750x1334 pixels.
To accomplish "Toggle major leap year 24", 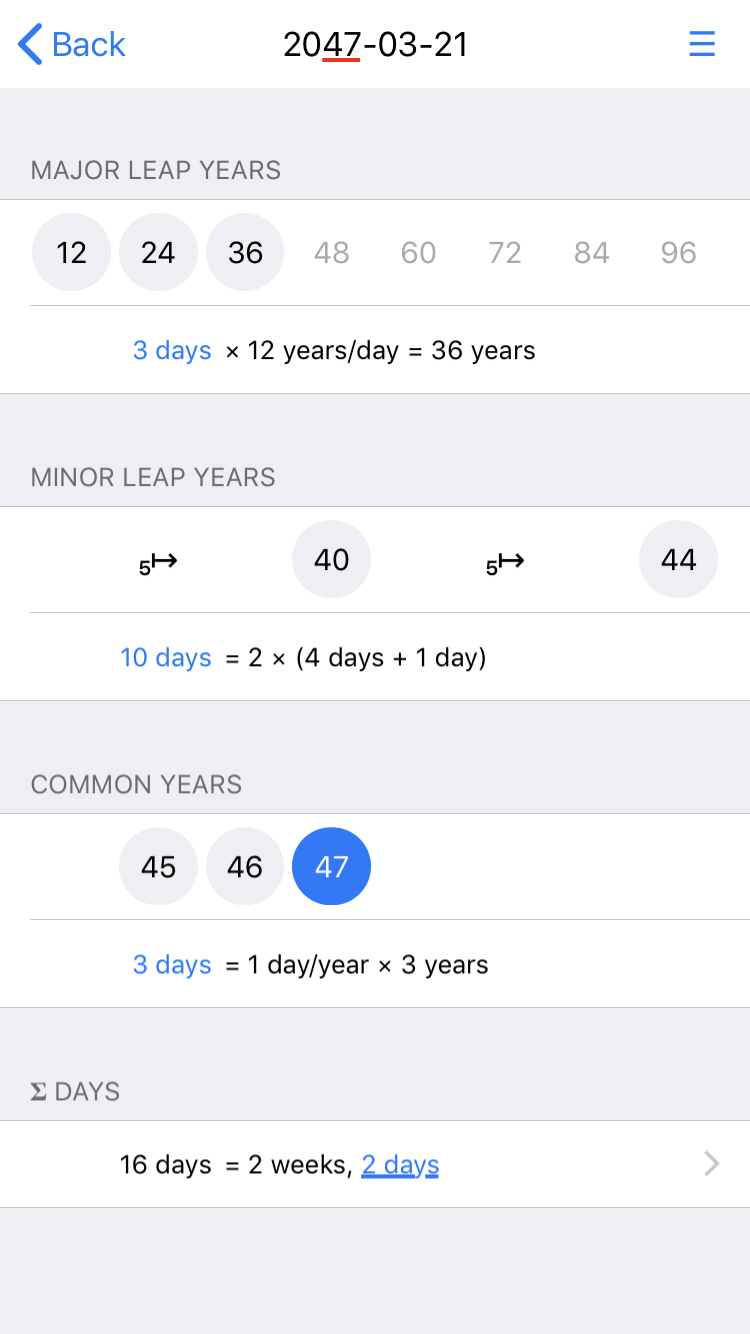I will click(x=158, y=252).
